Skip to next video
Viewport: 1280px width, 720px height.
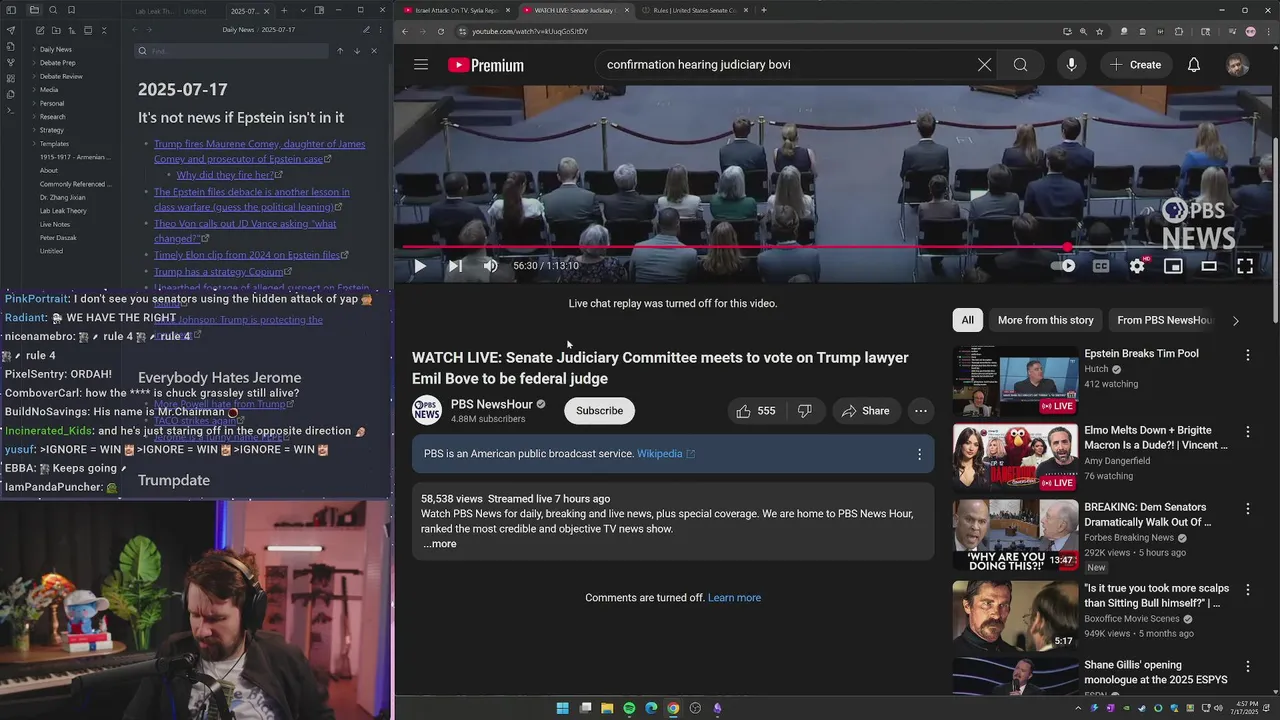(x=455, y=266)
